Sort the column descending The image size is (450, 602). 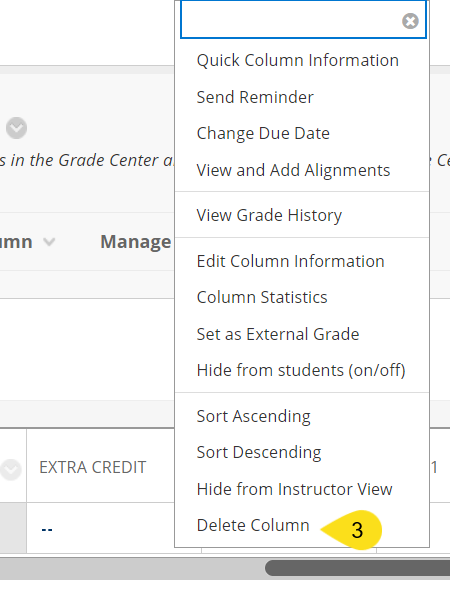point(259,453)
